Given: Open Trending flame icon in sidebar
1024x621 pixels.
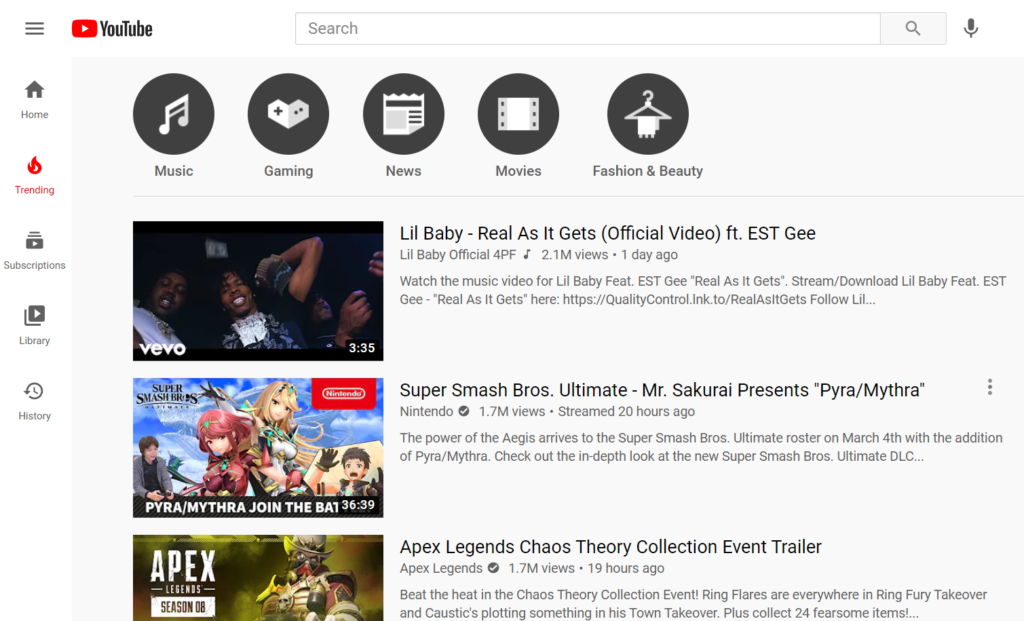Looking at the screenshot, I should tap(35, 167).
